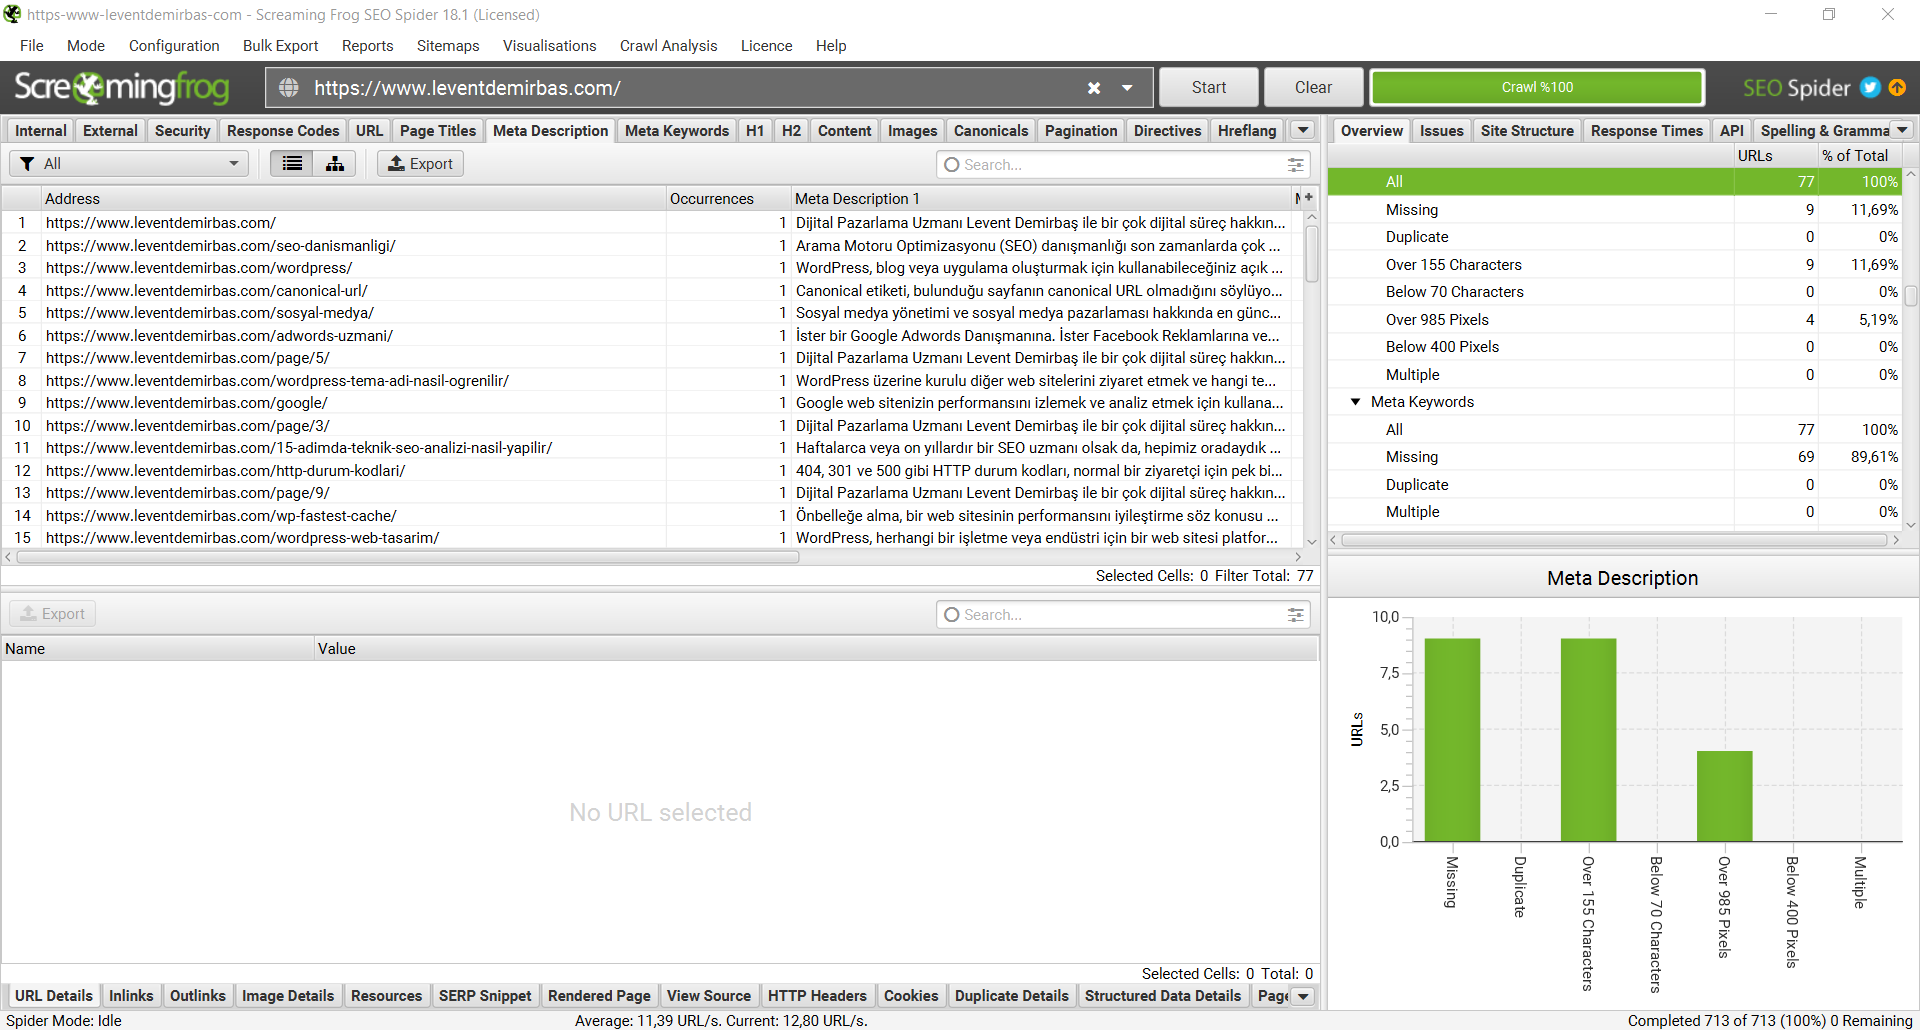Select the wp-fastest-cache address row
The image size is (1920, 1030).
647,516
